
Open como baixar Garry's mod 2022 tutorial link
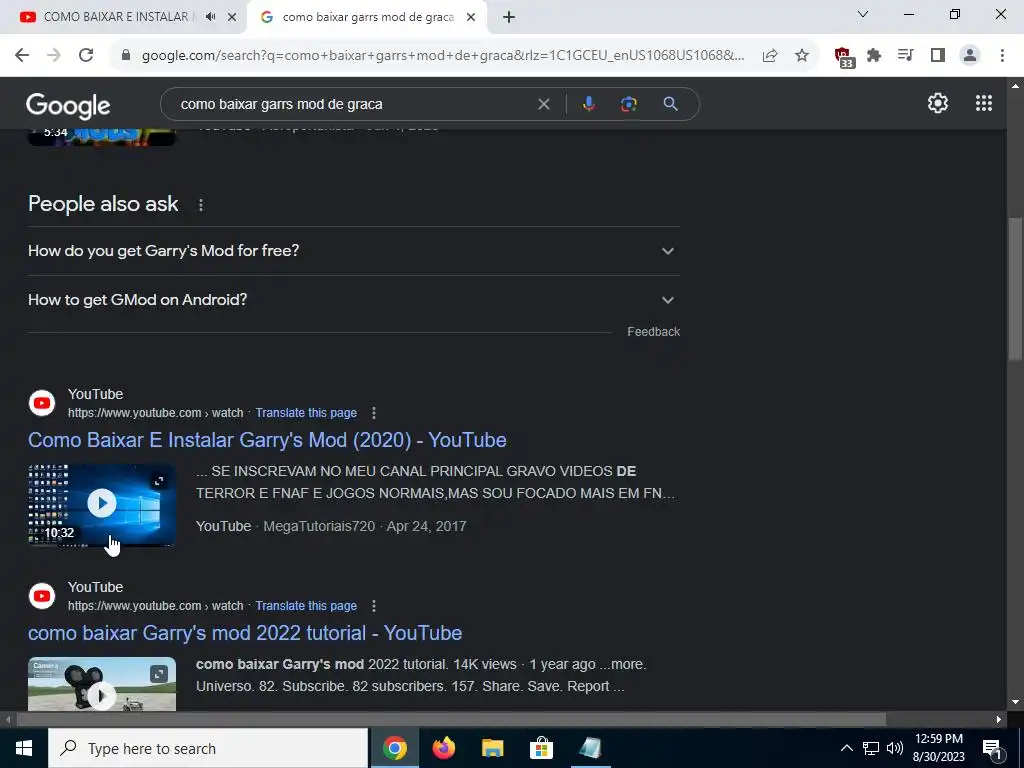[x=245, y=633]
